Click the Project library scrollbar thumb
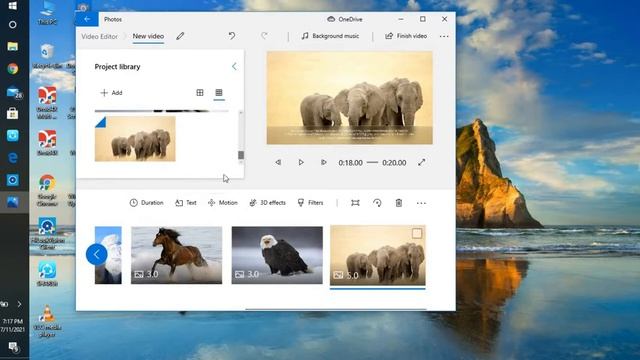640x360 pixels. [x=241, y=155]
